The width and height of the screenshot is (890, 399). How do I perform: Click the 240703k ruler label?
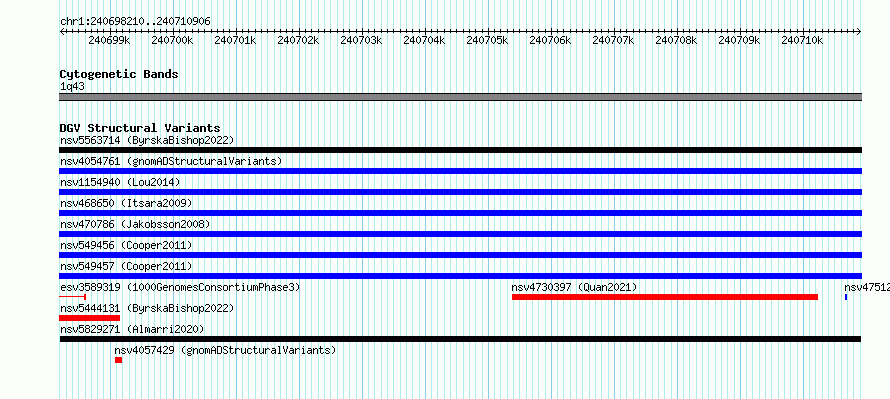pyautogui.click(x=361, y=40)
